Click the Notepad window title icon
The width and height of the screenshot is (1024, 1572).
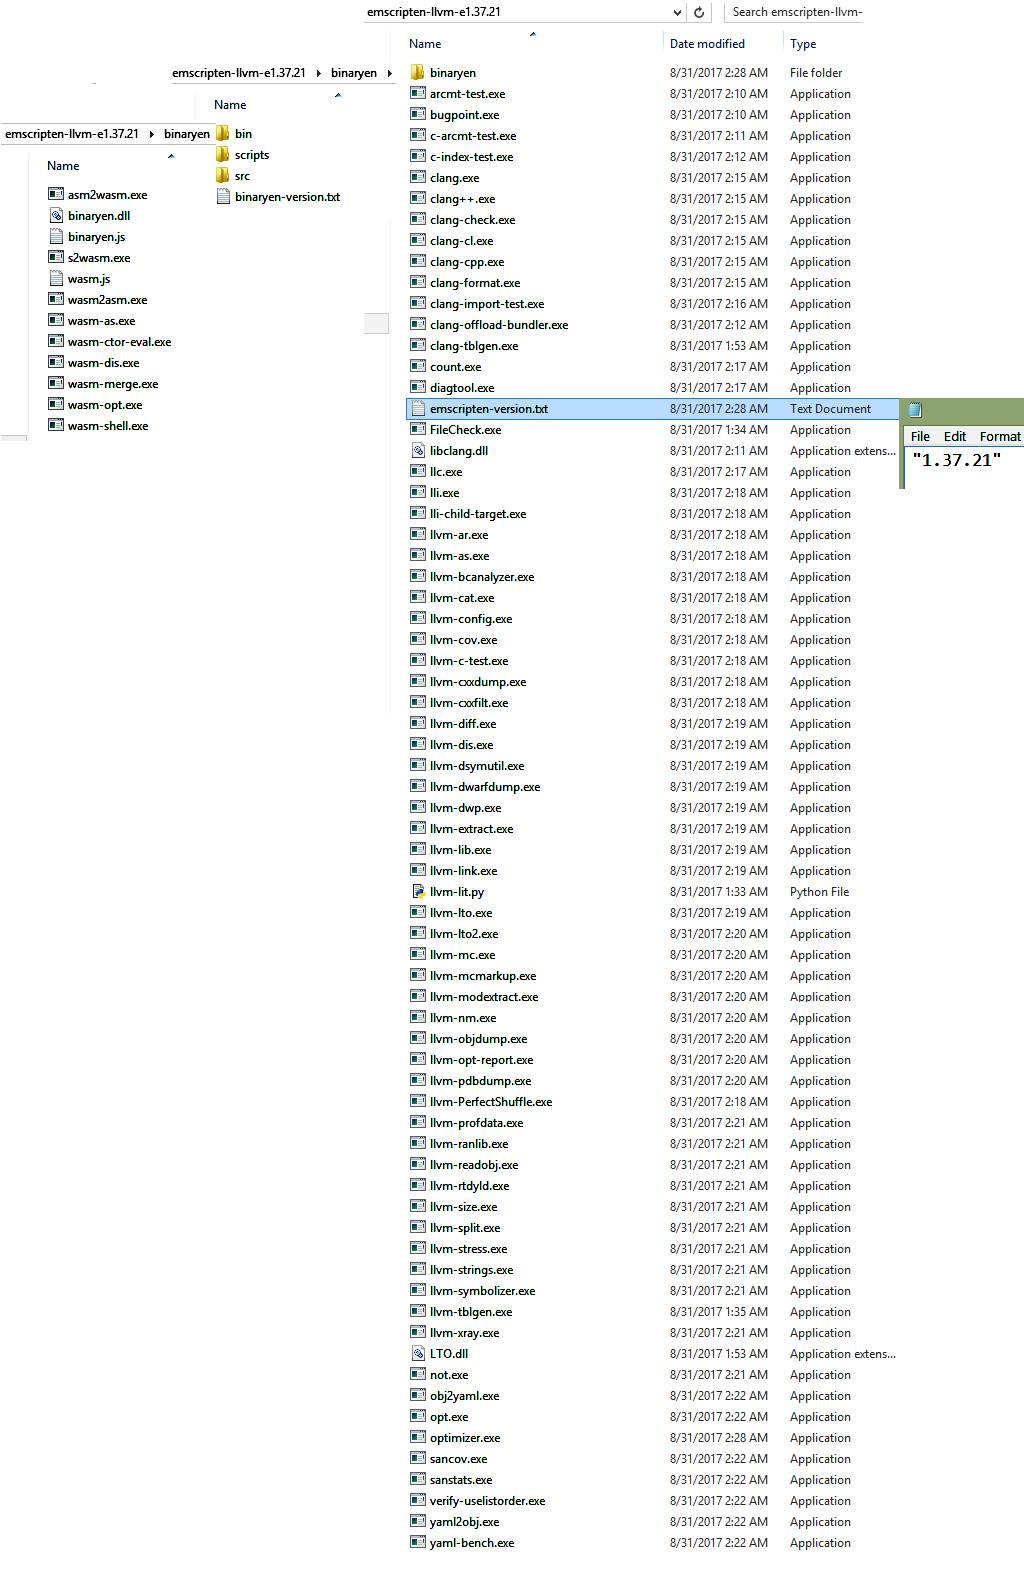point(915,409)
